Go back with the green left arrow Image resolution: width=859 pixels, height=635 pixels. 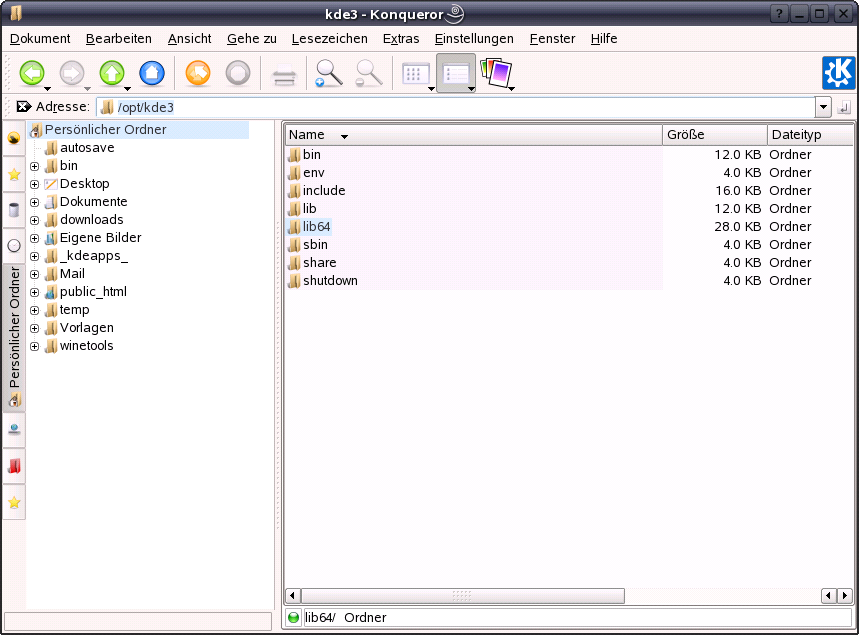[32, 73]
